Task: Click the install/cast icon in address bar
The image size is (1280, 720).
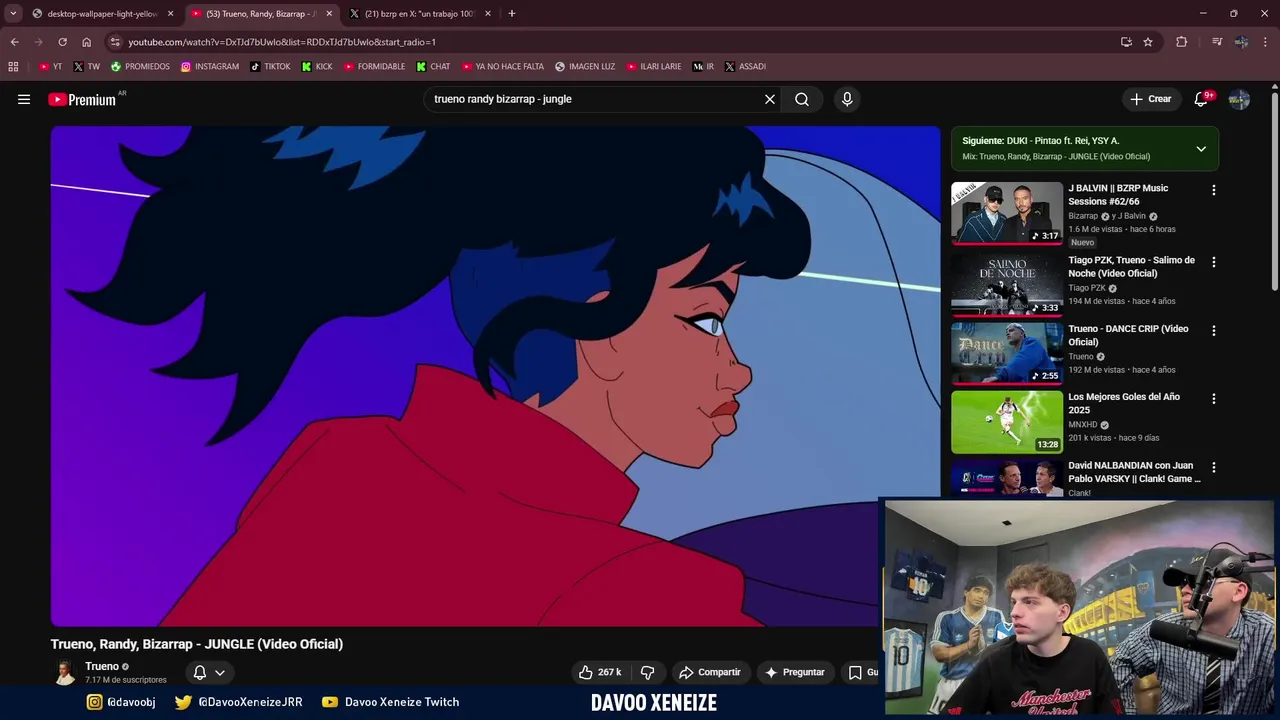Action: point(1126,42)
